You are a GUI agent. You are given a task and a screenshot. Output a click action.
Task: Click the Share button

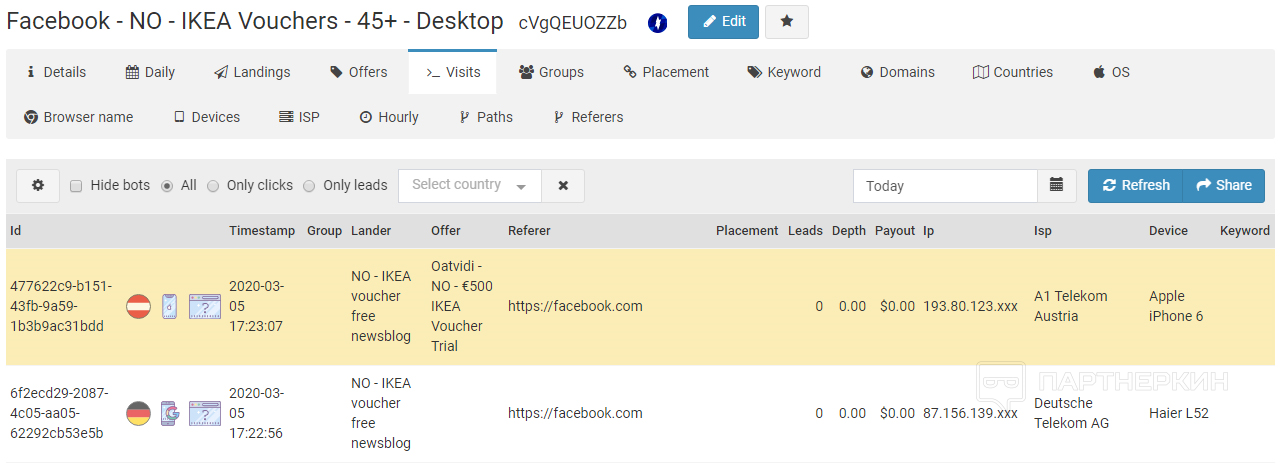point(1224,185)
